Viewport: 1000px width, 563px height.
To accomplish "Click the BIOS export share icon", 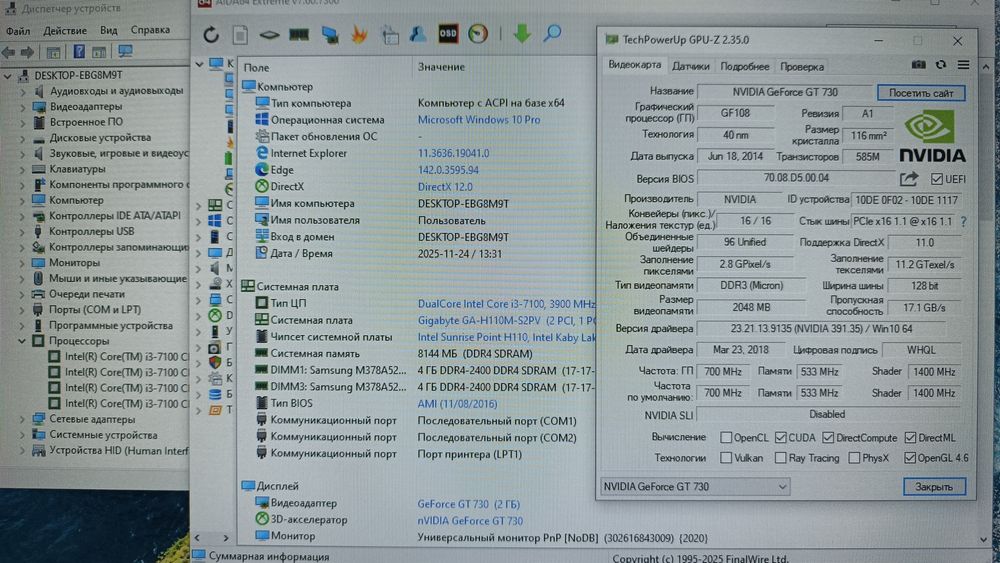I will [909, 179].
